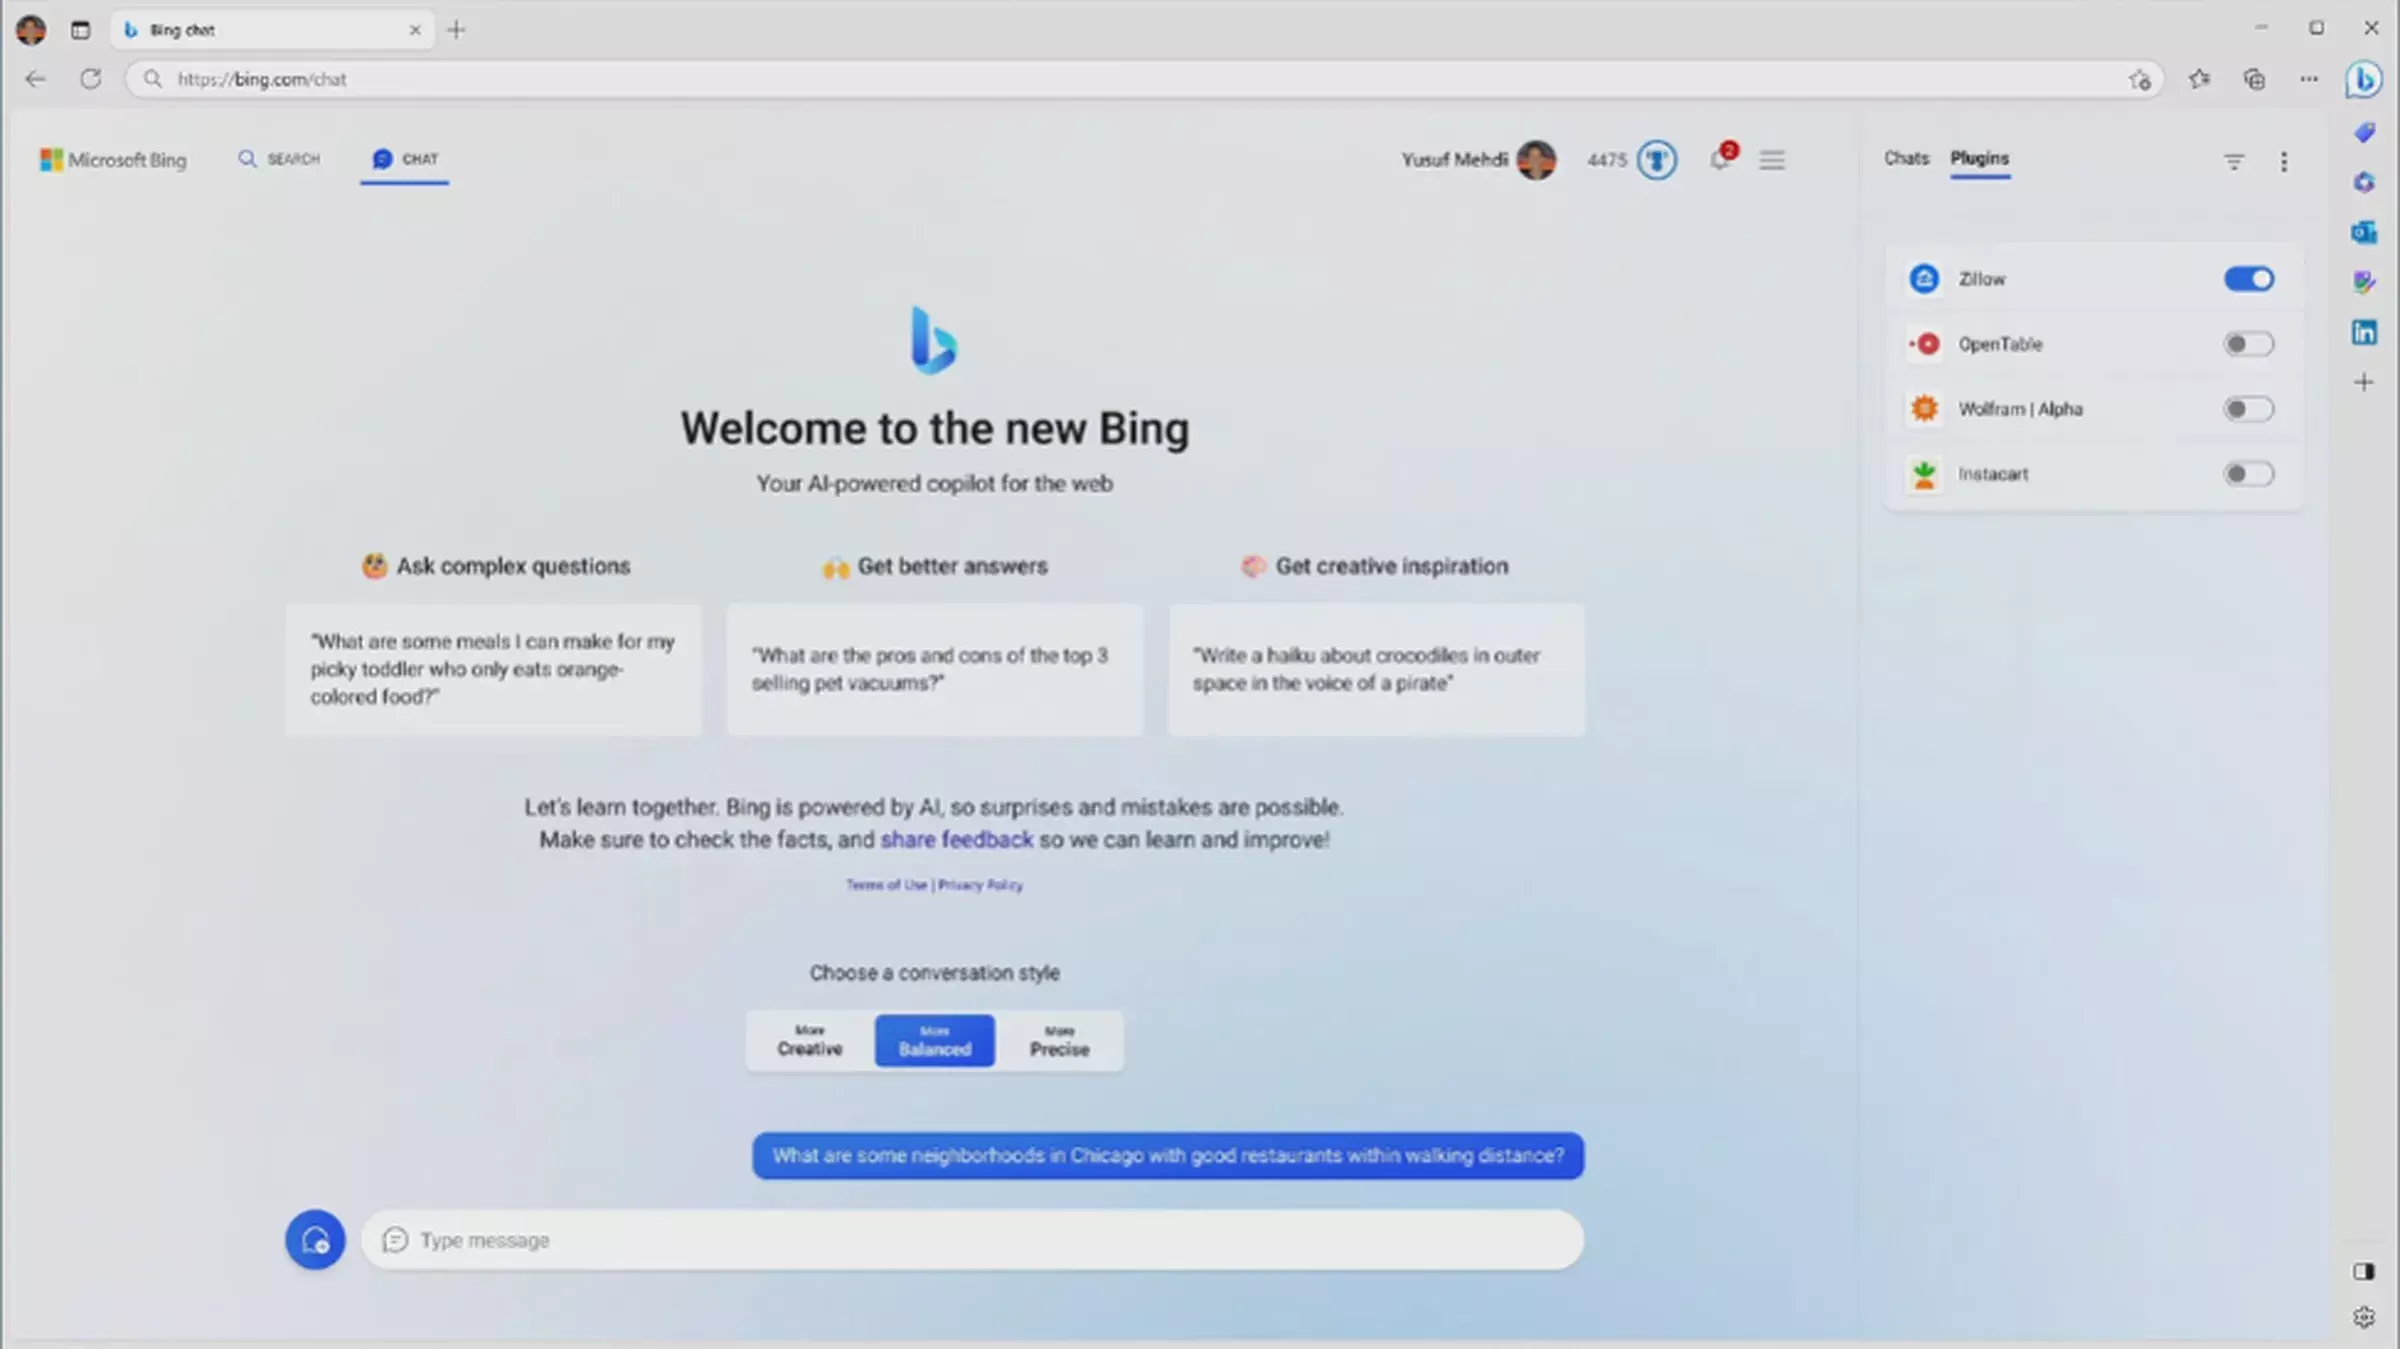
Task: Turn off the Zillow plugin toggle
Action: [2249, 279]
